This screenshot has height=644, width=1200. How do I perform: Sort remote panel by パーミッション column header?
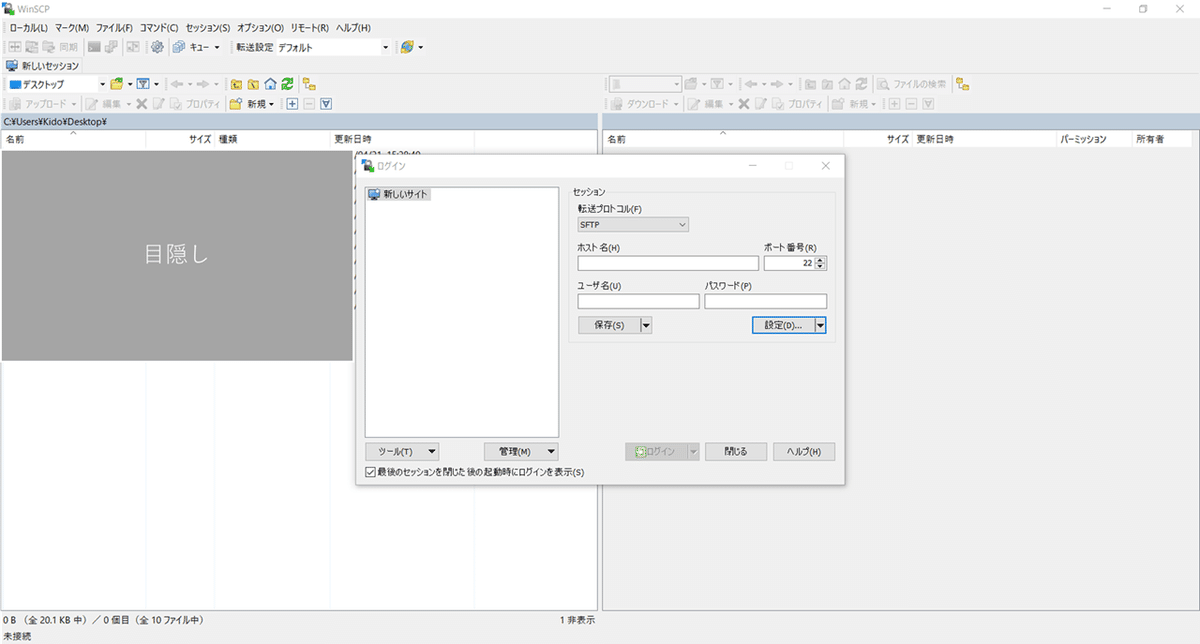1093,140
